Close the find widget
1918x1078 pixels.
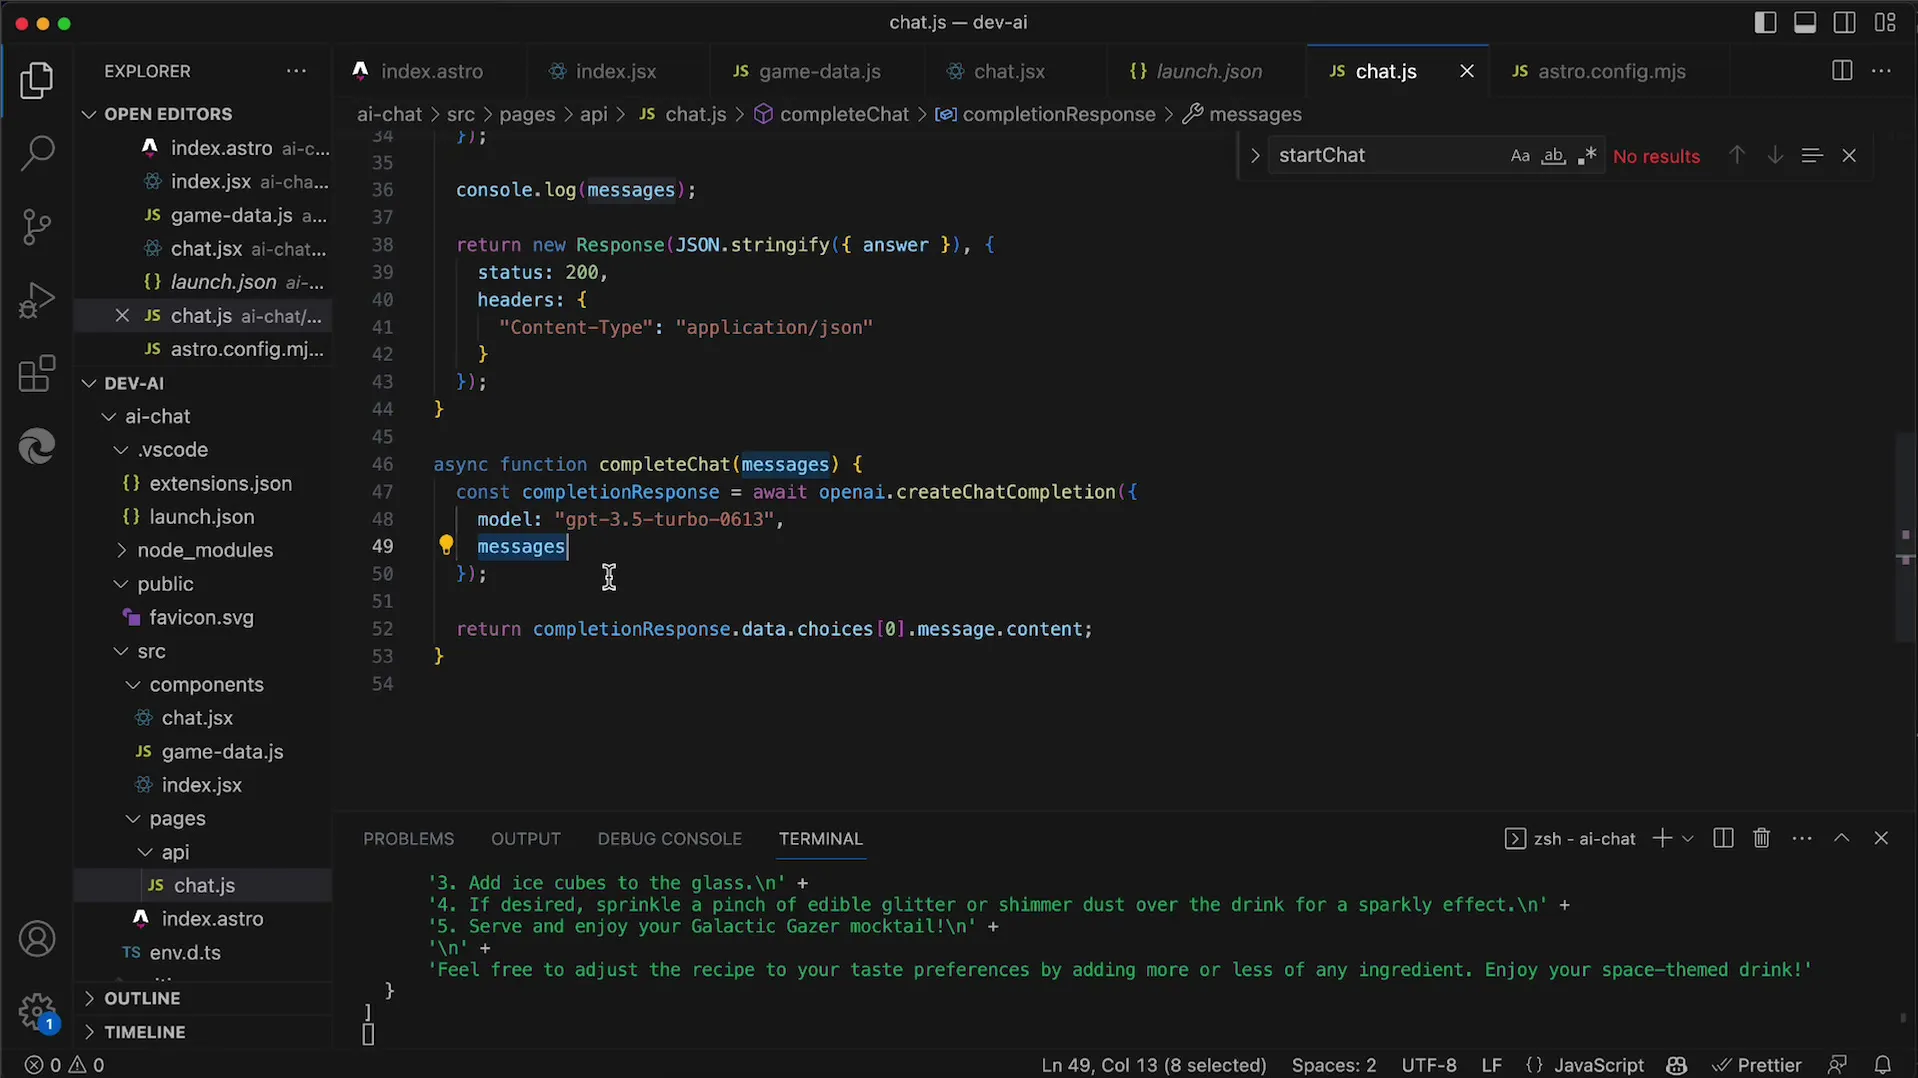1849,155
